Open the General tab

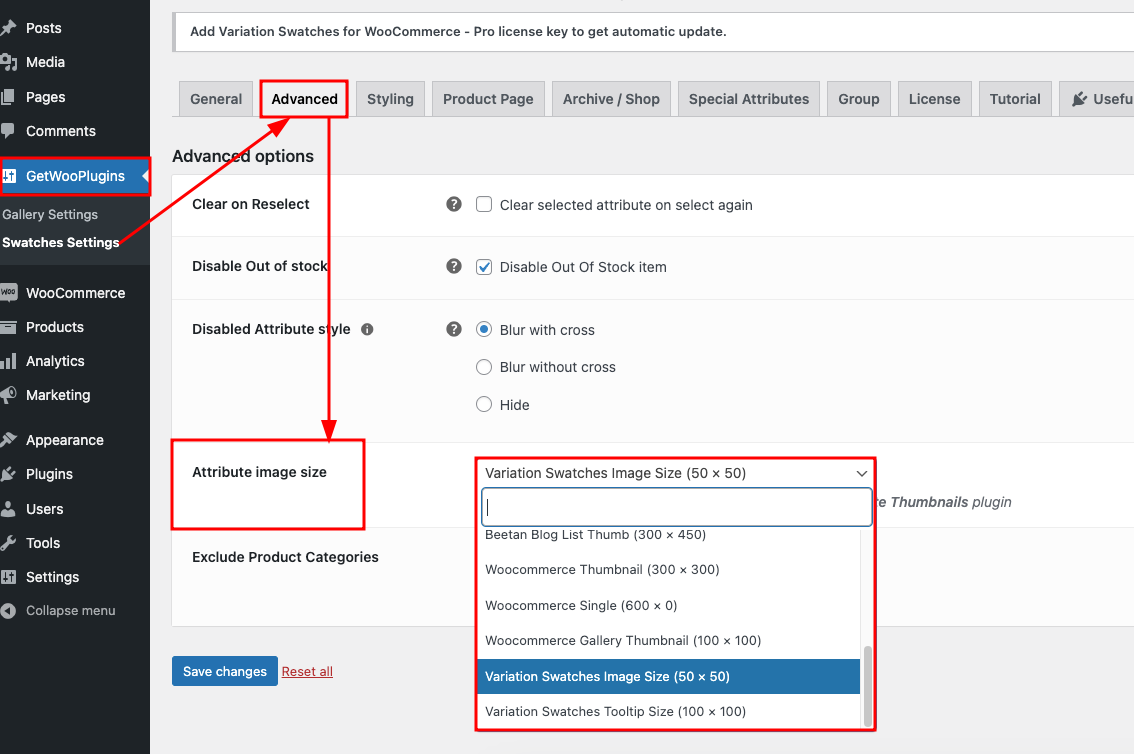coord(216,99)
